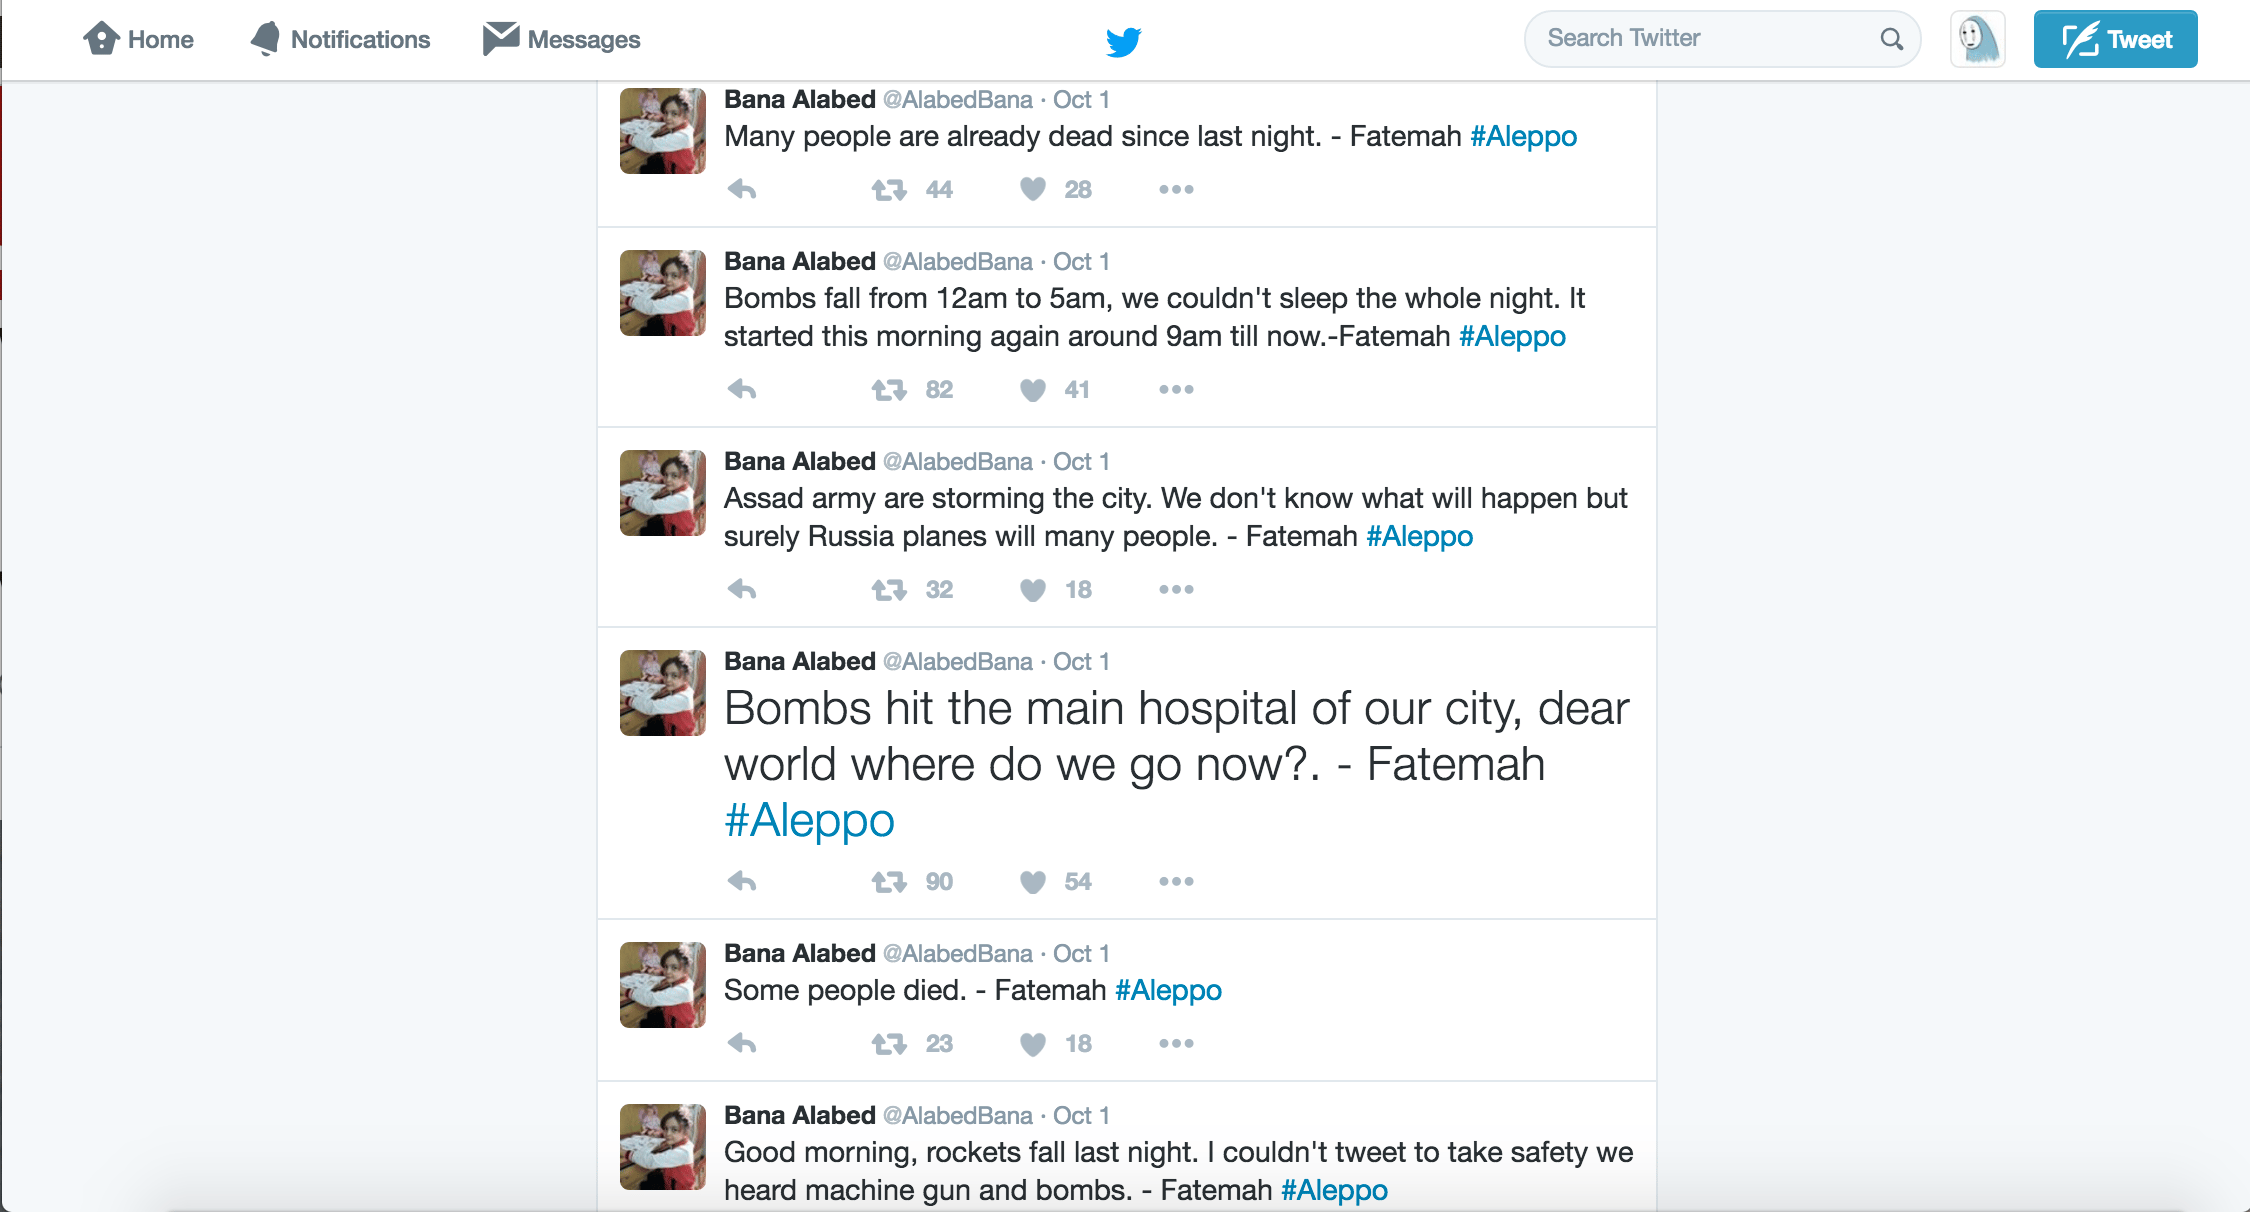
Task: Open the Notifications tab
Action: coord(341,39)
